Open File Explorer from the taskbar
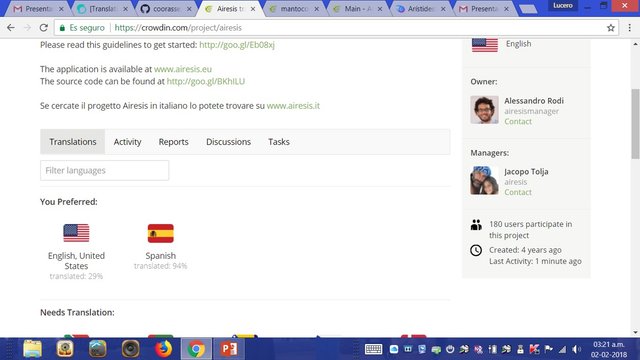 [32, 349]
